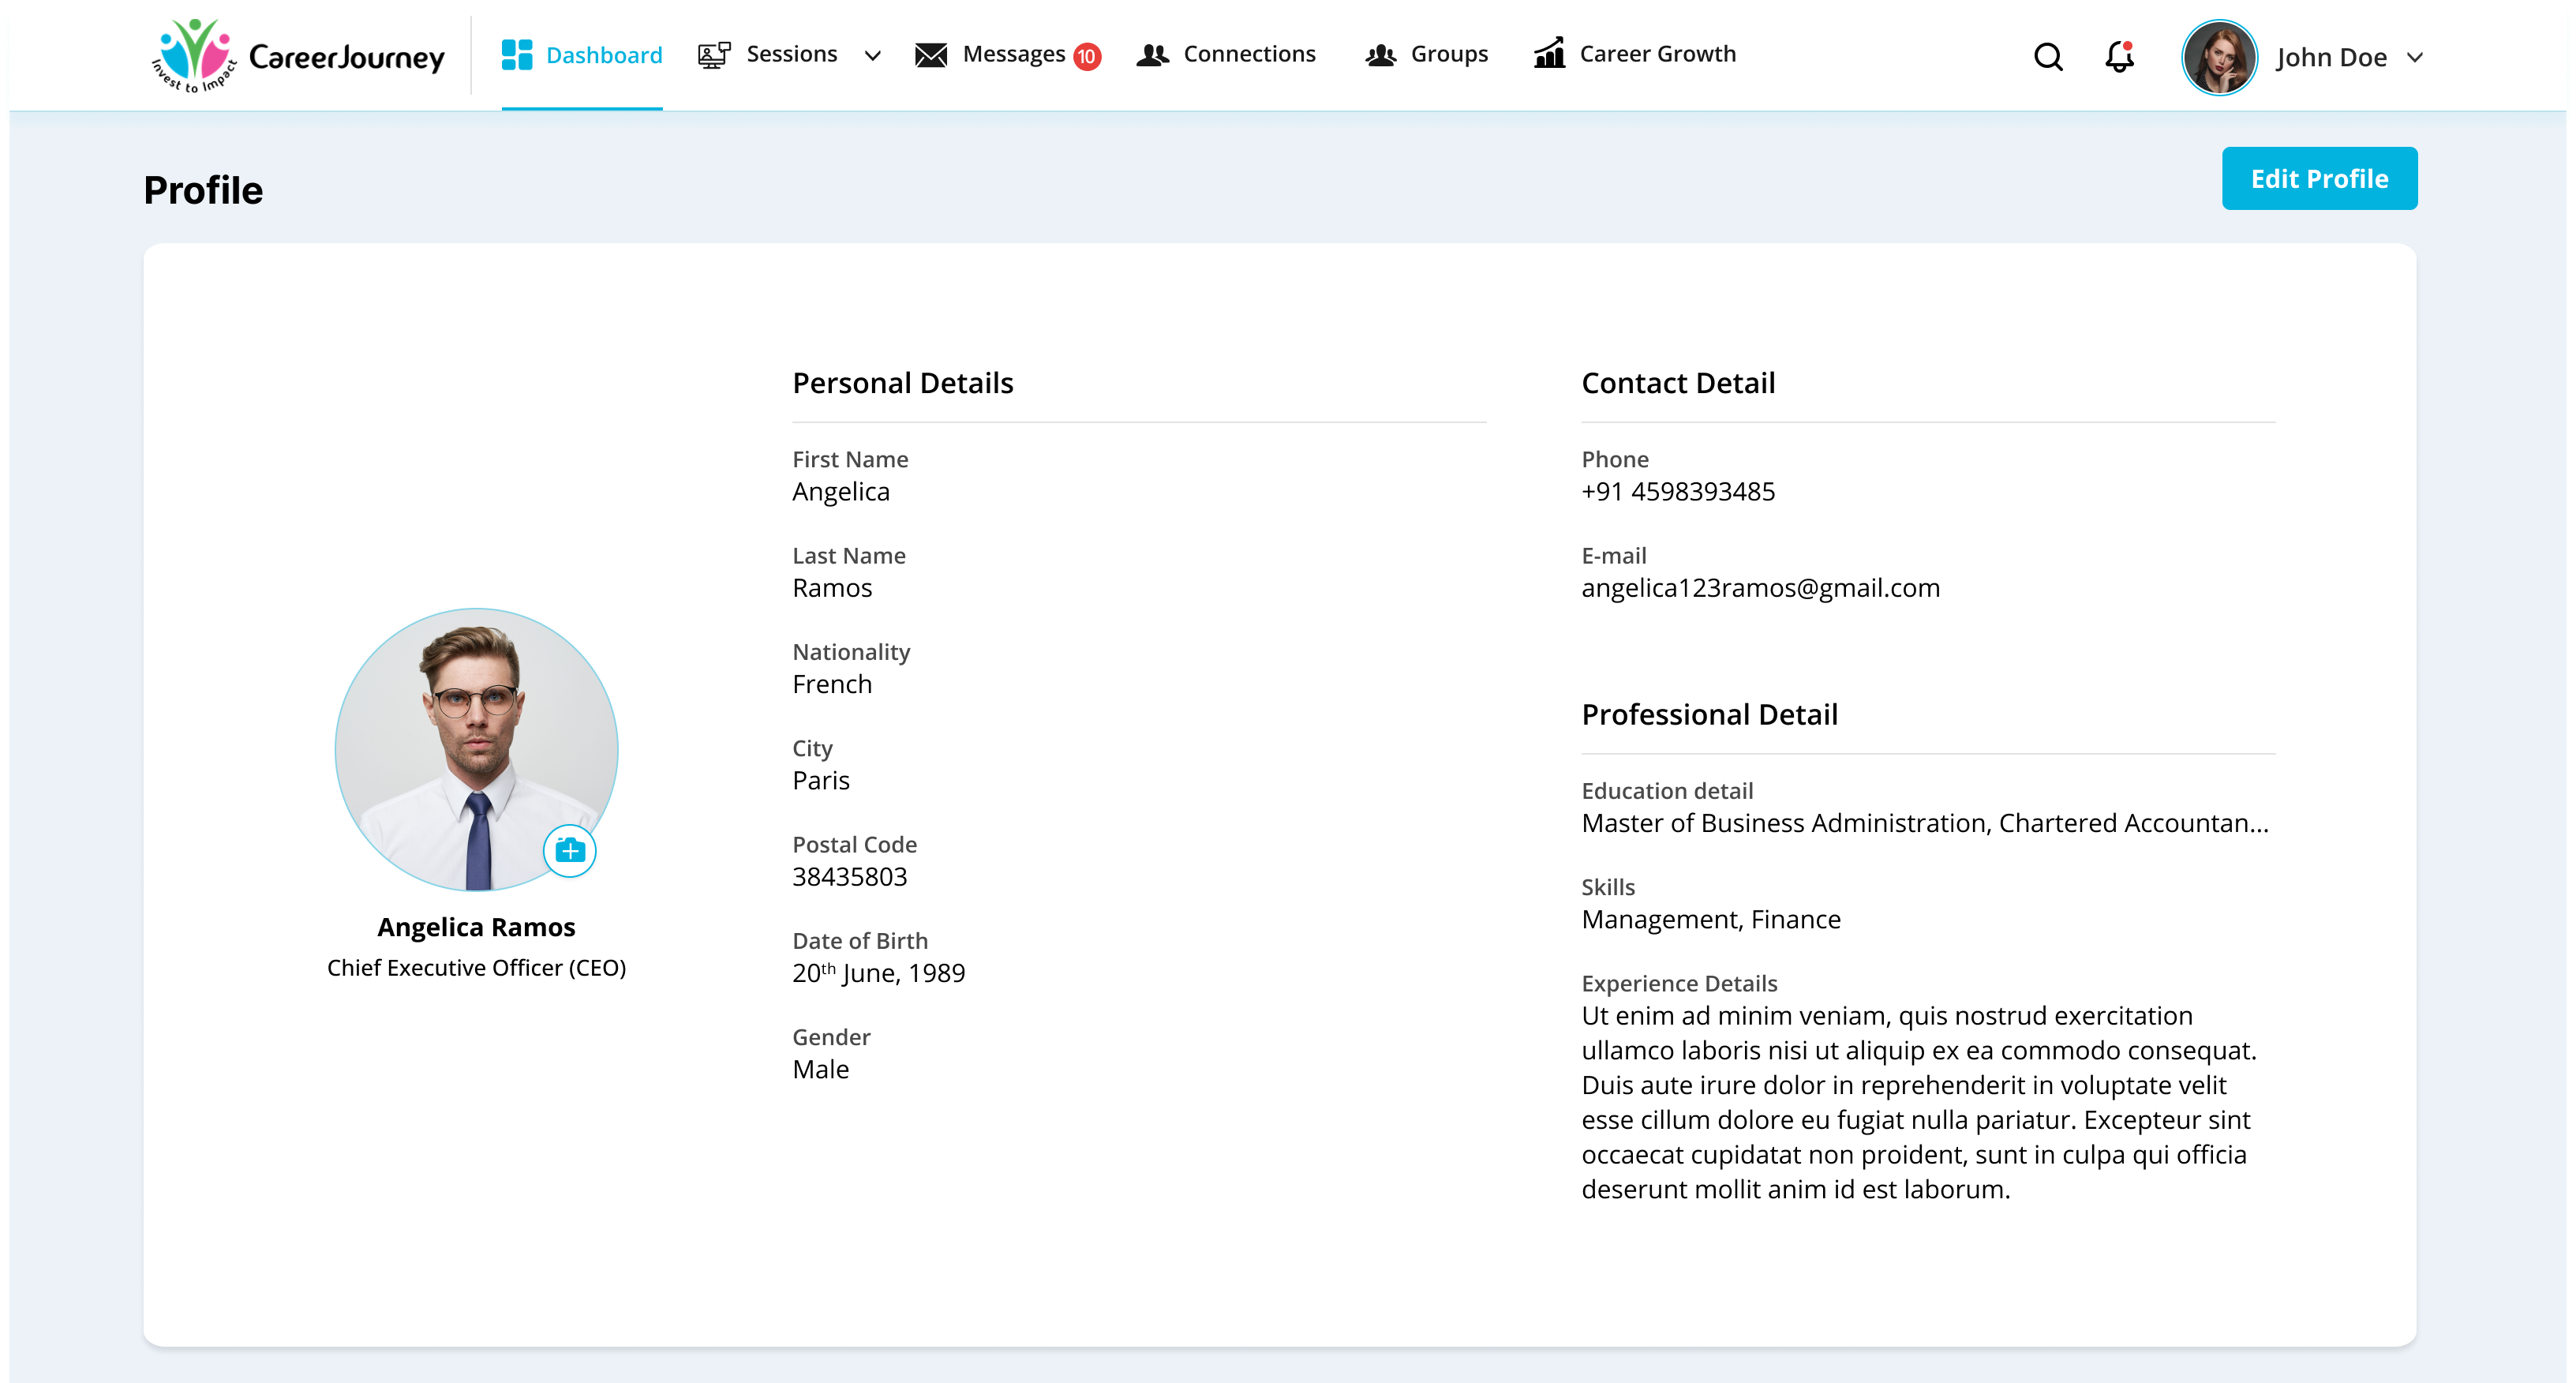Screen dimensions: 2576x1383
Task: Click the email angelica123ramos@gmail.com
Action: click(1760, 588)
